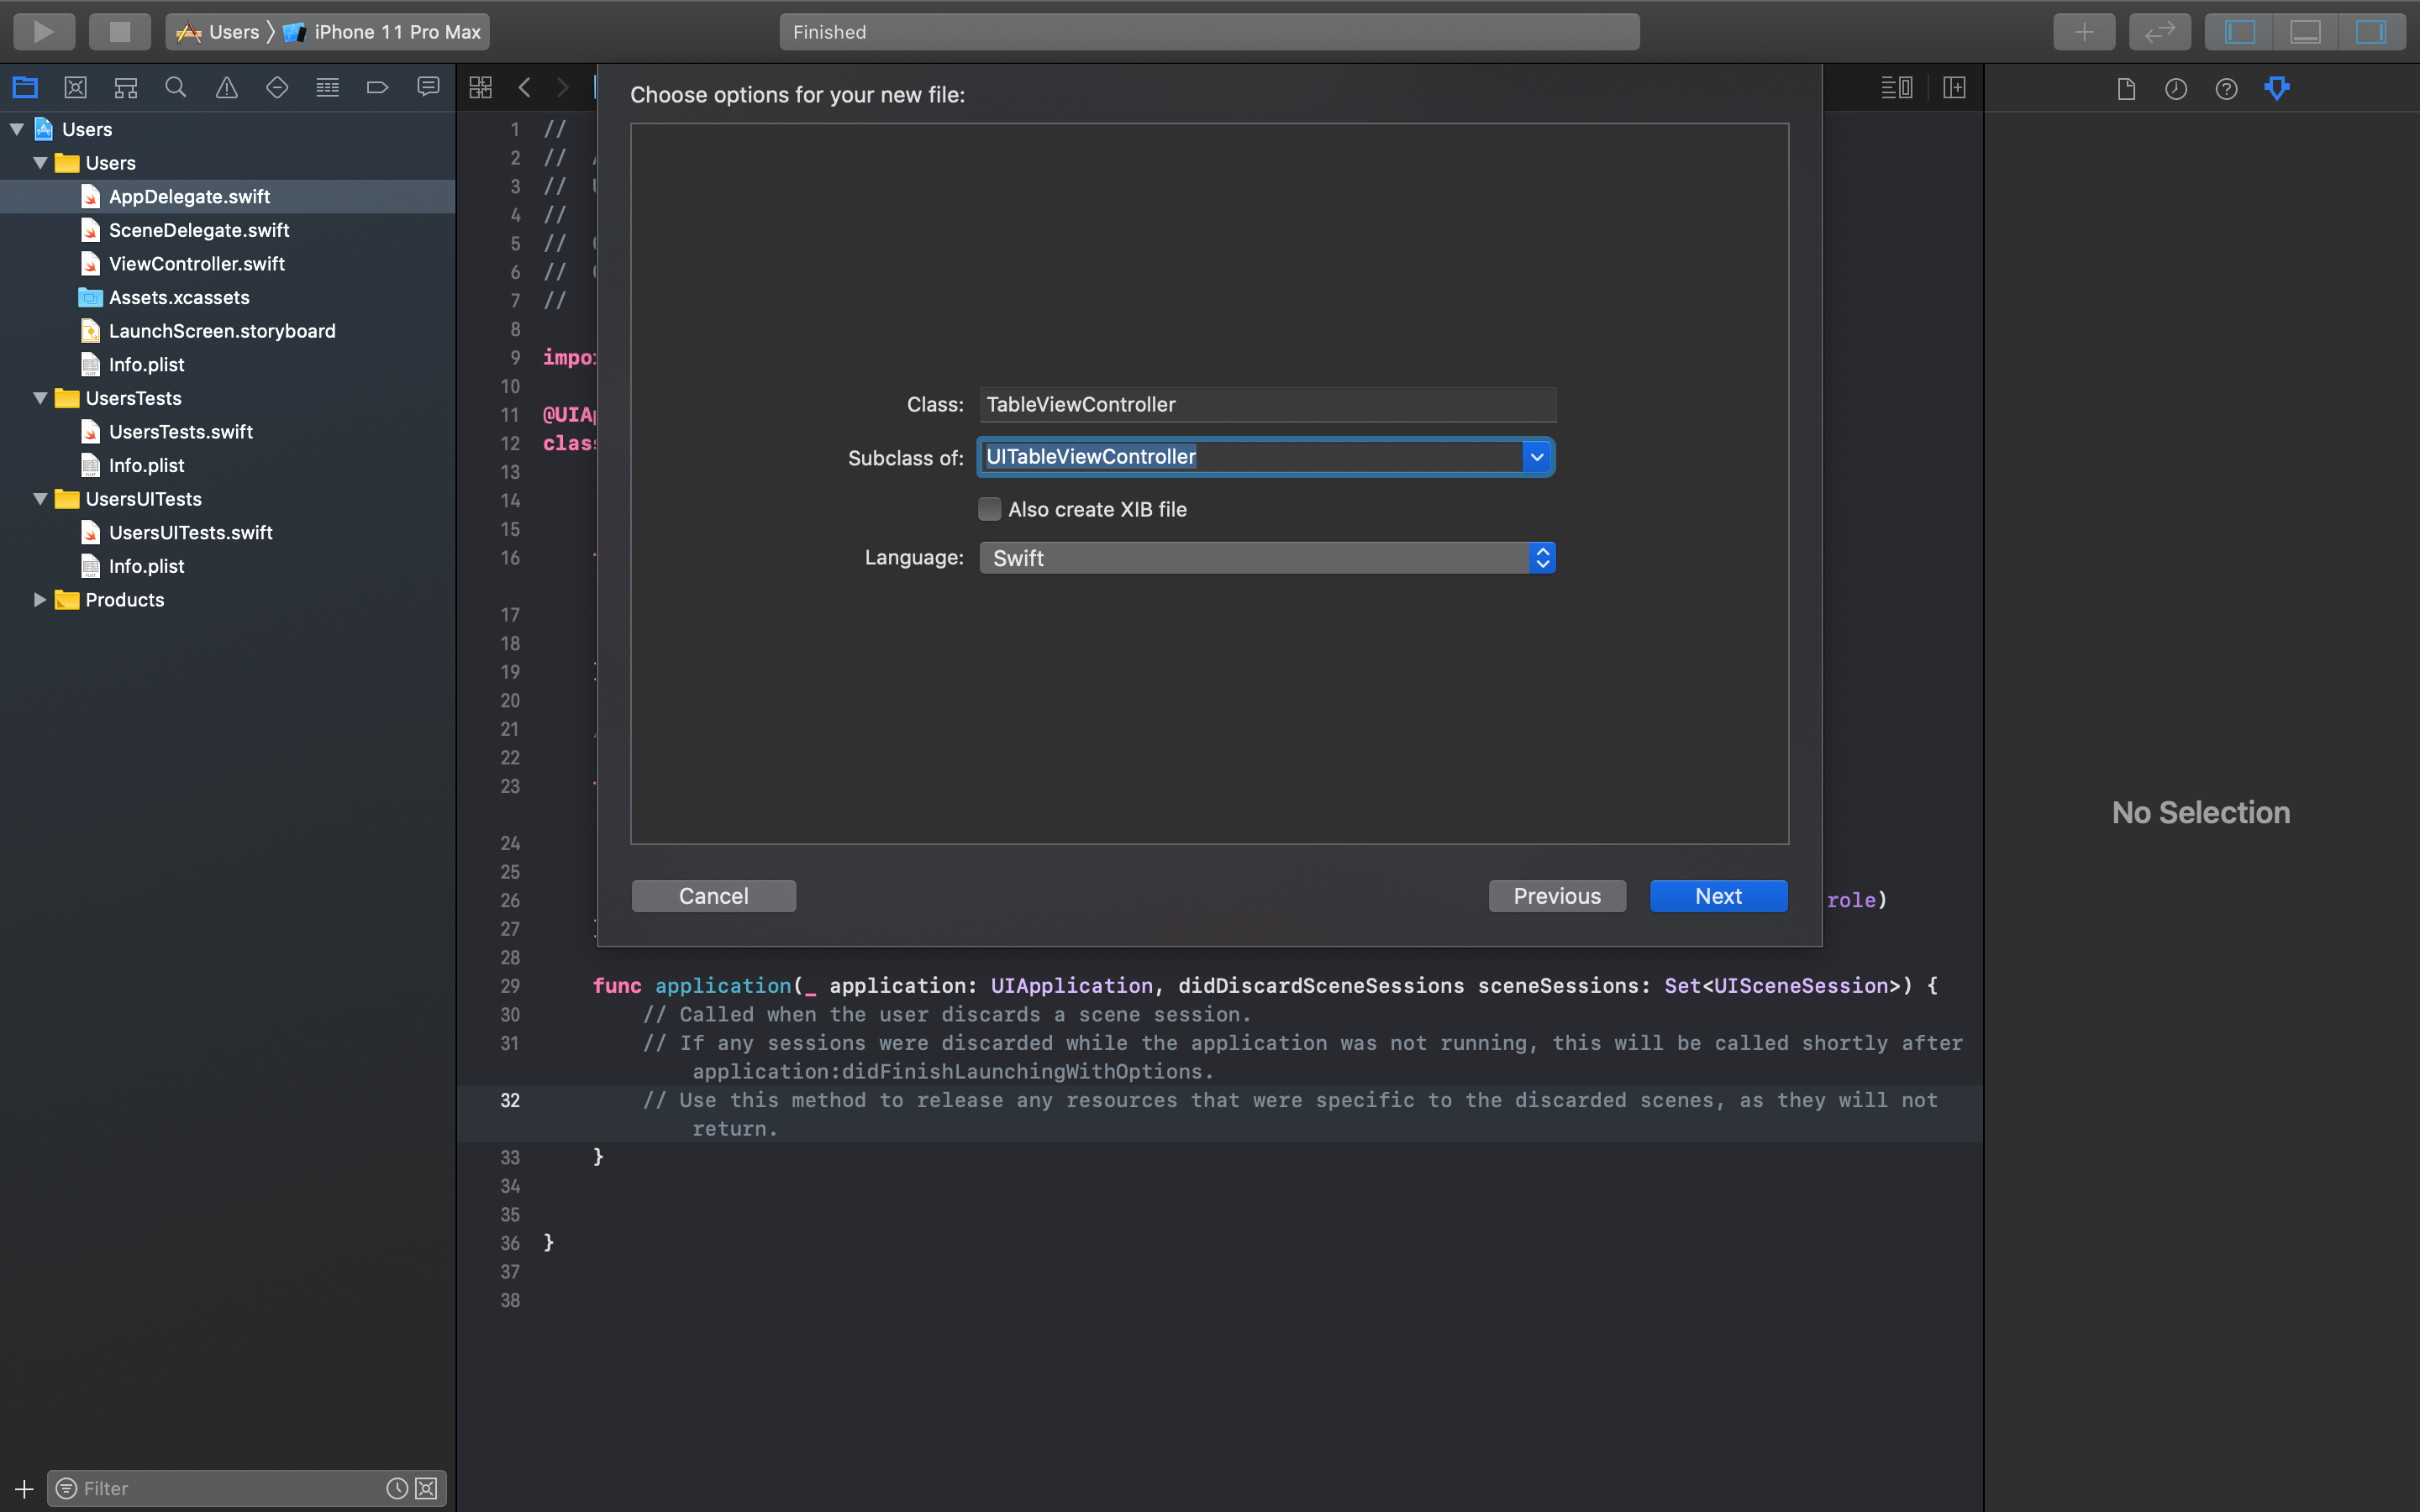
Task: Toggle the code review arrows button
Action: click(2160, 32)
